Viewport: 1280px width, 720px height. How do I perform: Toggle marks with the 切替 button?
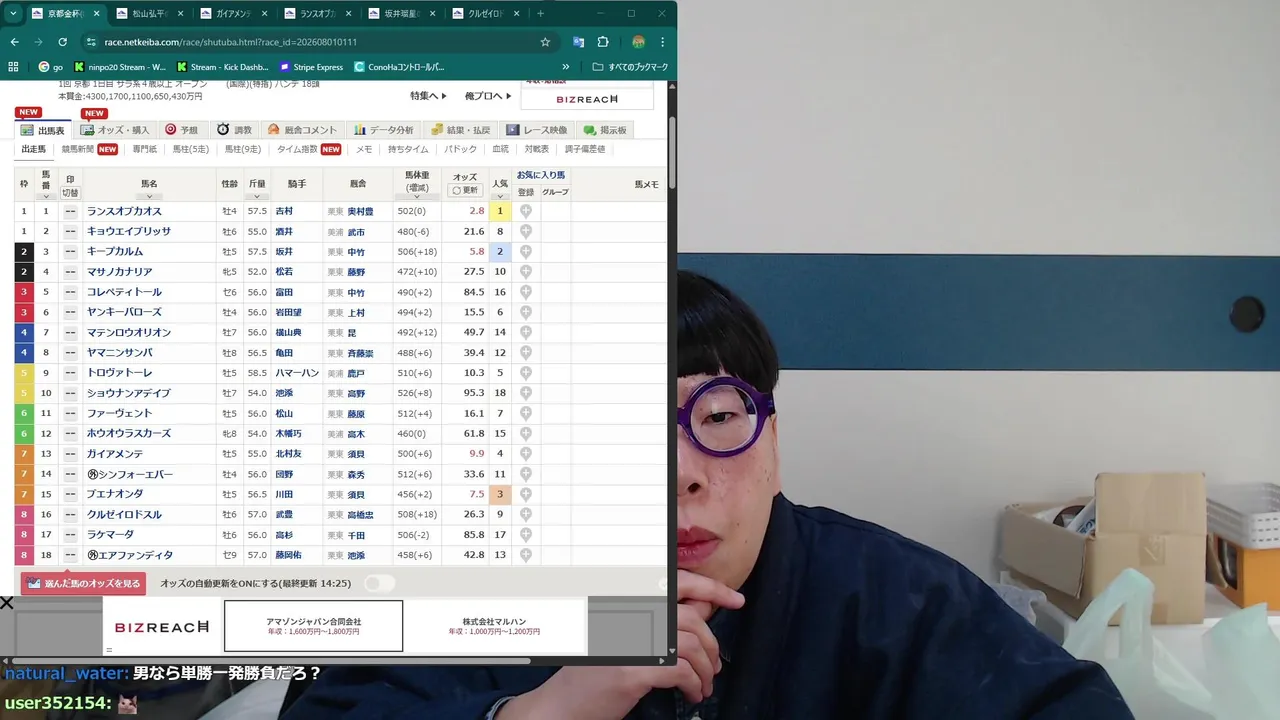tap(70, 193)
